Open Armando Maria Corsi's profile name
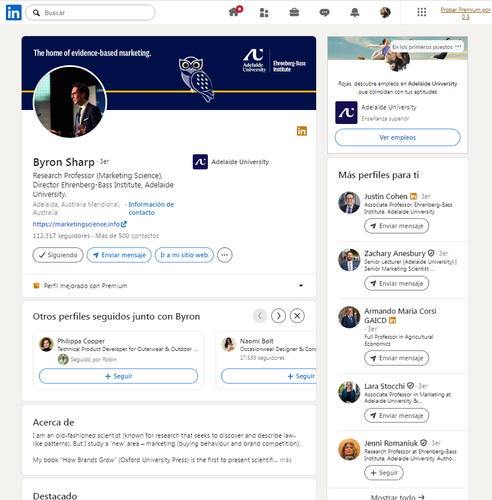The image size is (492, 500). pos(400,315)
